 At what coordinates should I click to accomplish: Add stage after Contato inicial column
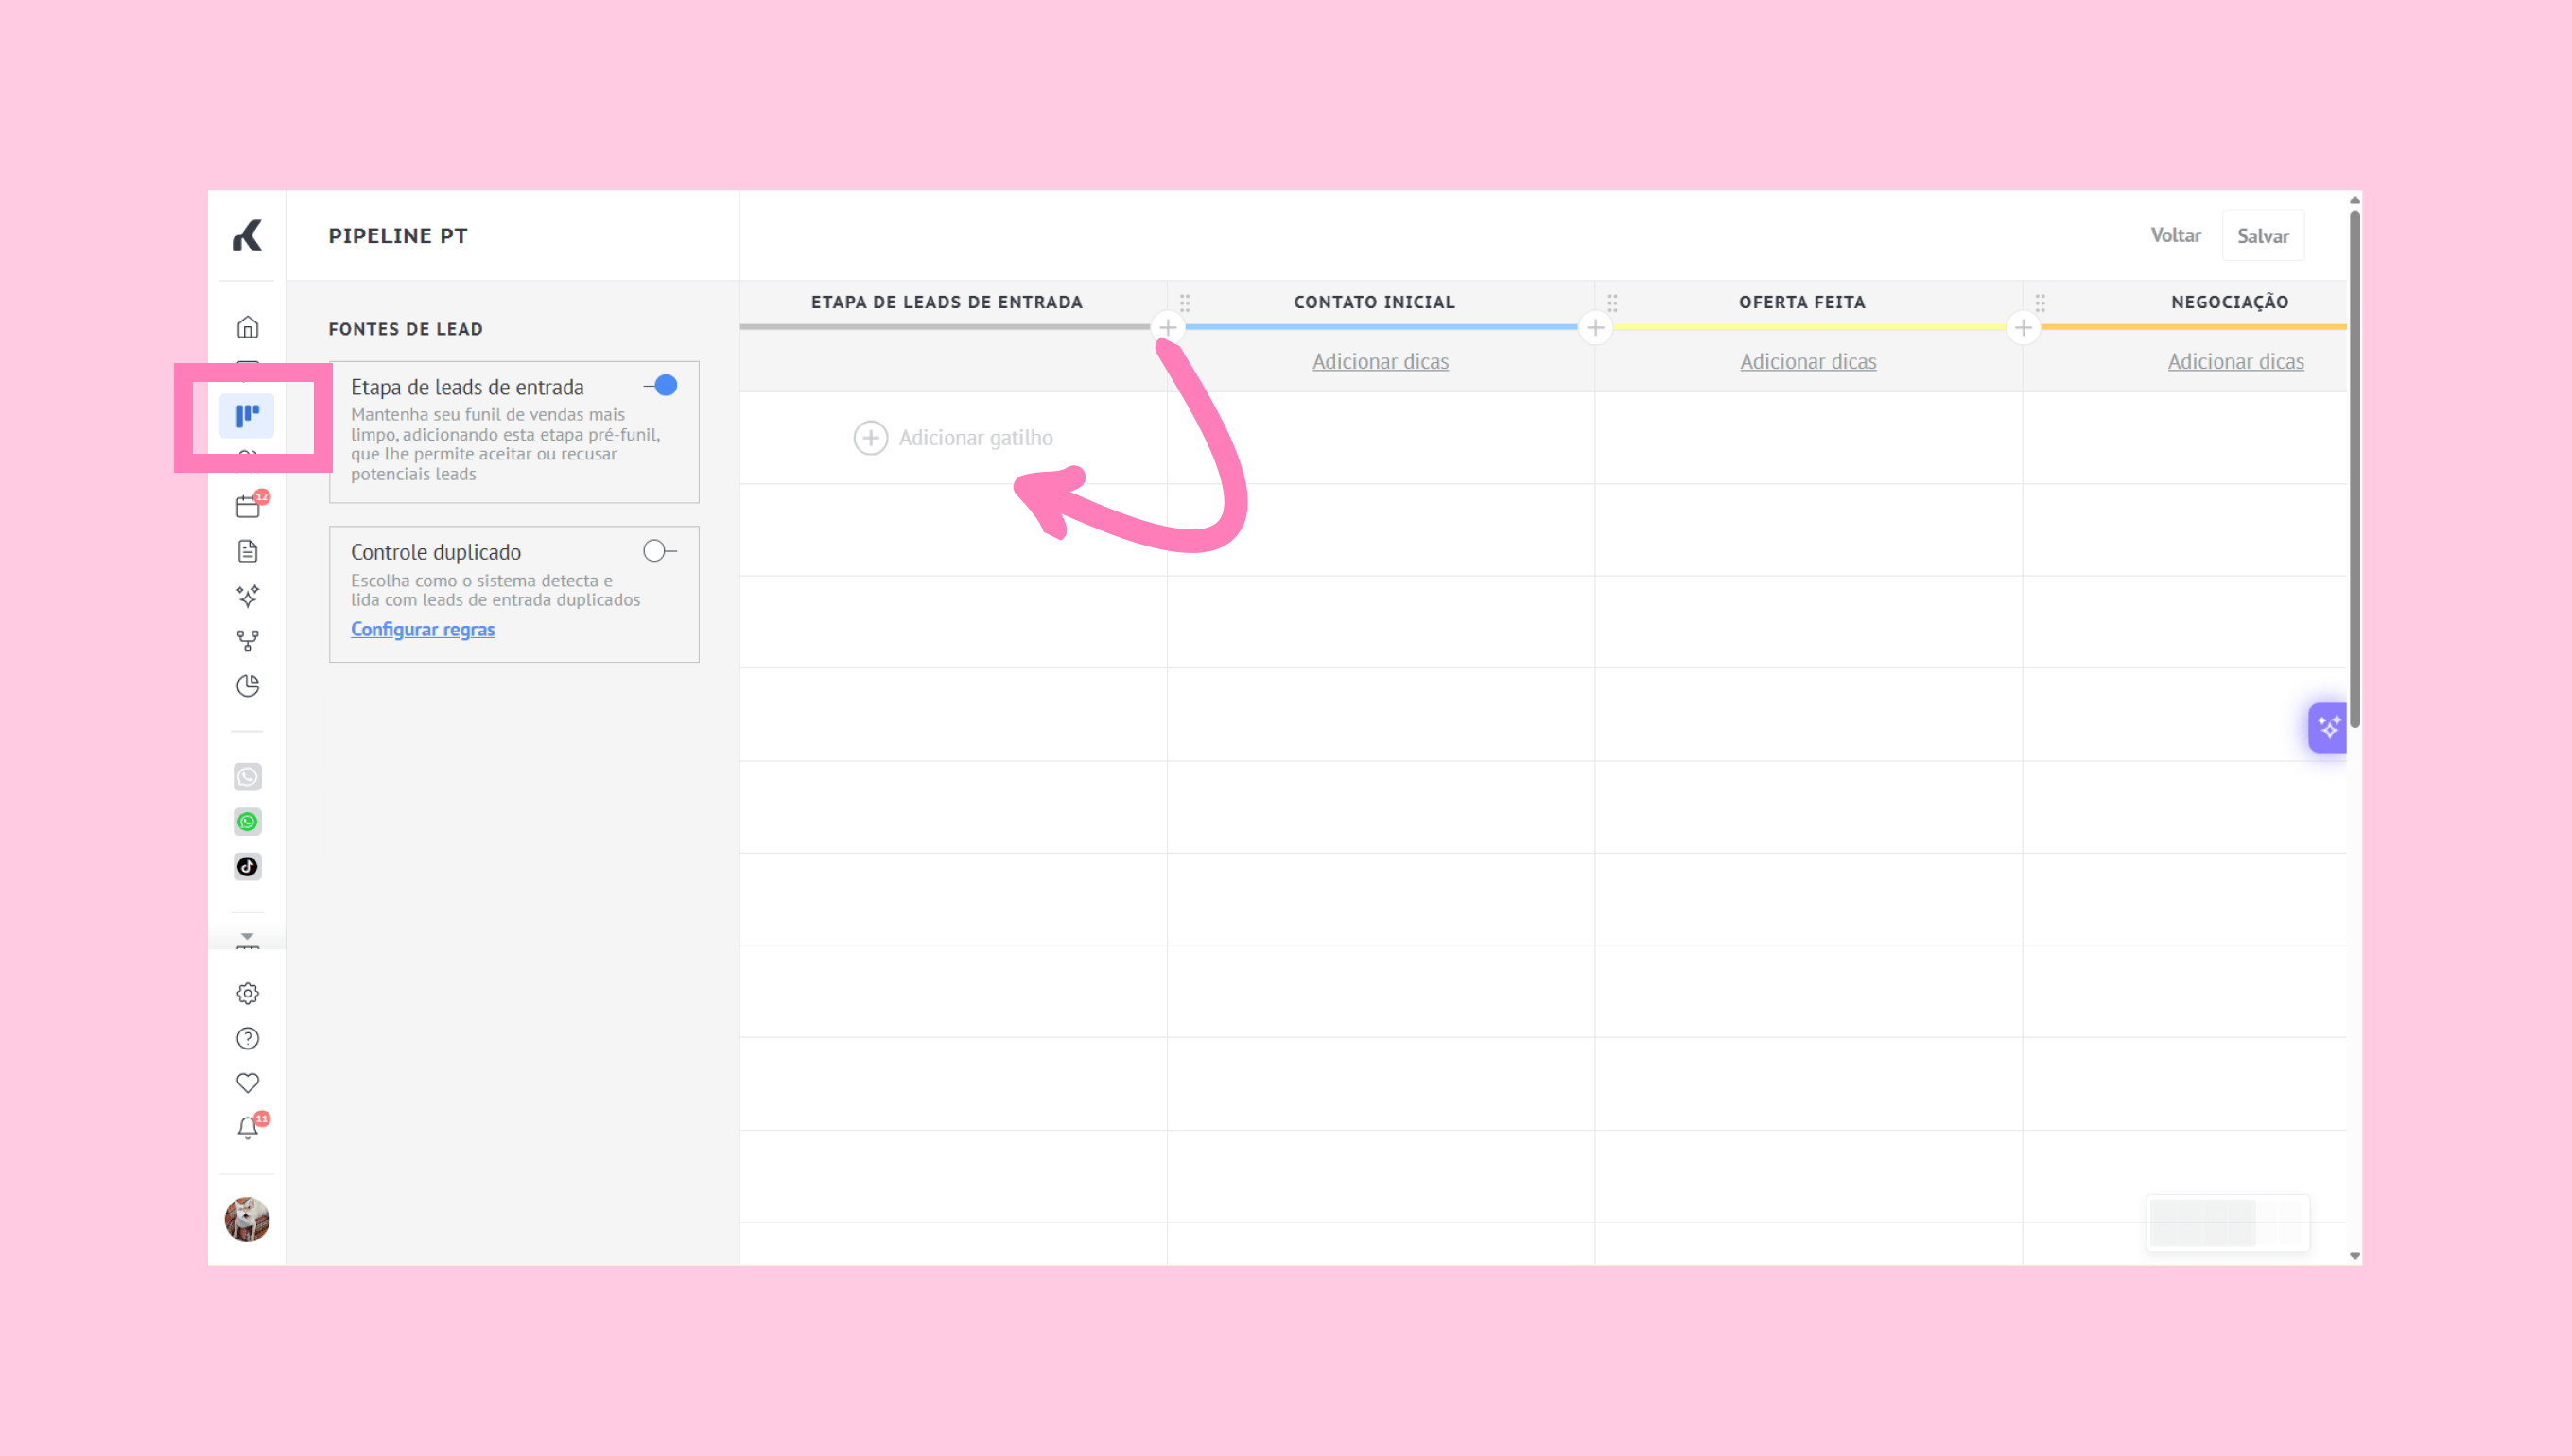tap(1595, 327)
